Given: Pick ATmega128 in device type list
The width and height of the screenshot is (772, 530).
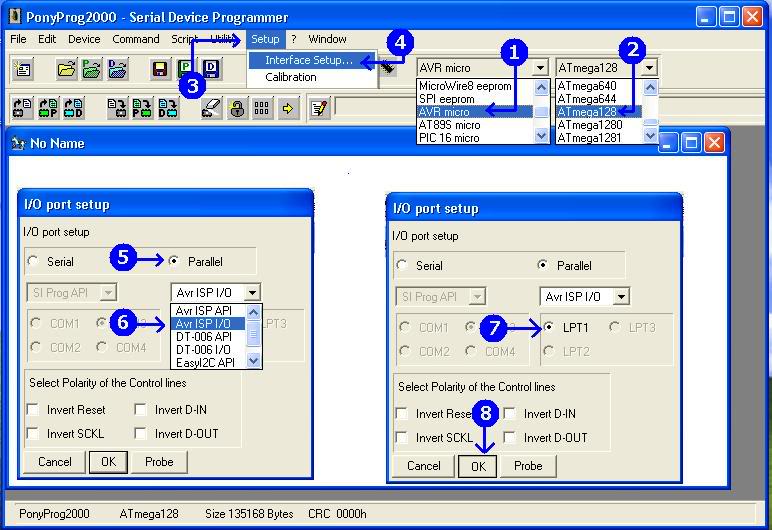Looking at the screenshot, I should [599, 112].
